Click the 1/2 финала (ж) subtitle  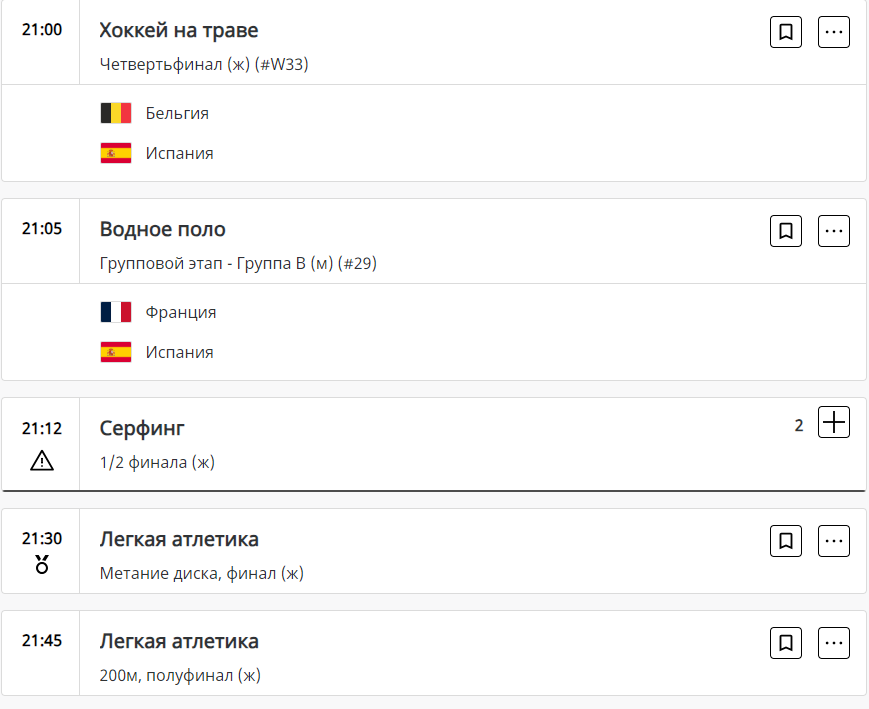click(157, 462)
